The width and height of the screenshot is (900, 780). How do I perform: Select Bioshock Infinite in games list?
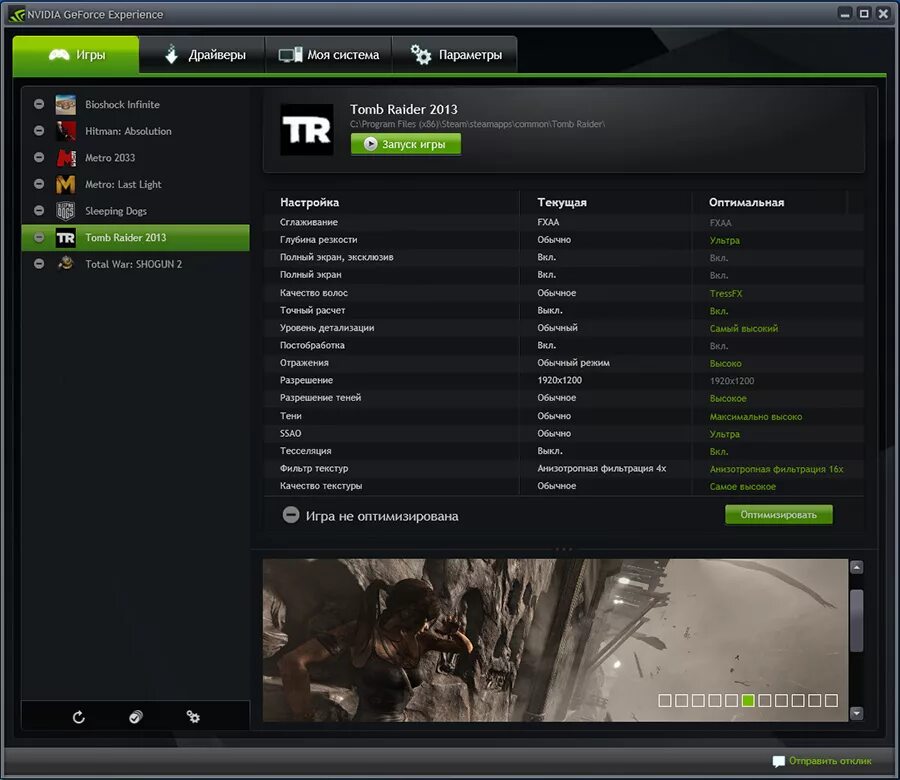tap(135, 104)
